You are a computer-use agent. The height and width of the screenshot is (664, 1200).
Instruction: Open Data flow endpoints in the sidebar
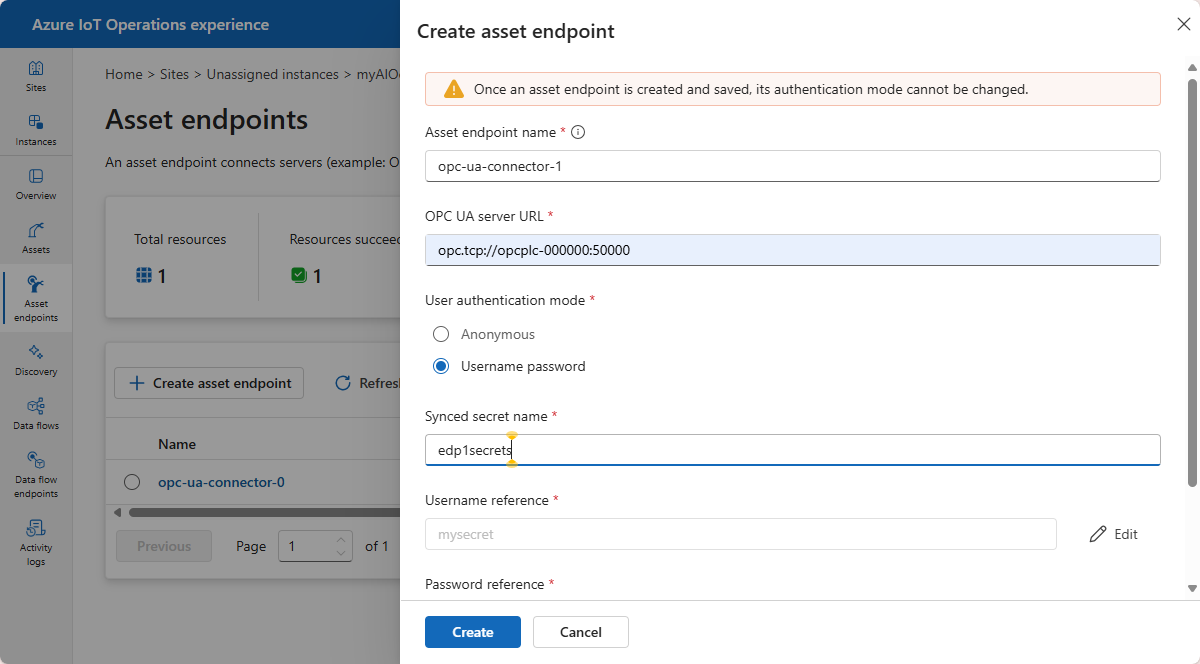point(36,474)
